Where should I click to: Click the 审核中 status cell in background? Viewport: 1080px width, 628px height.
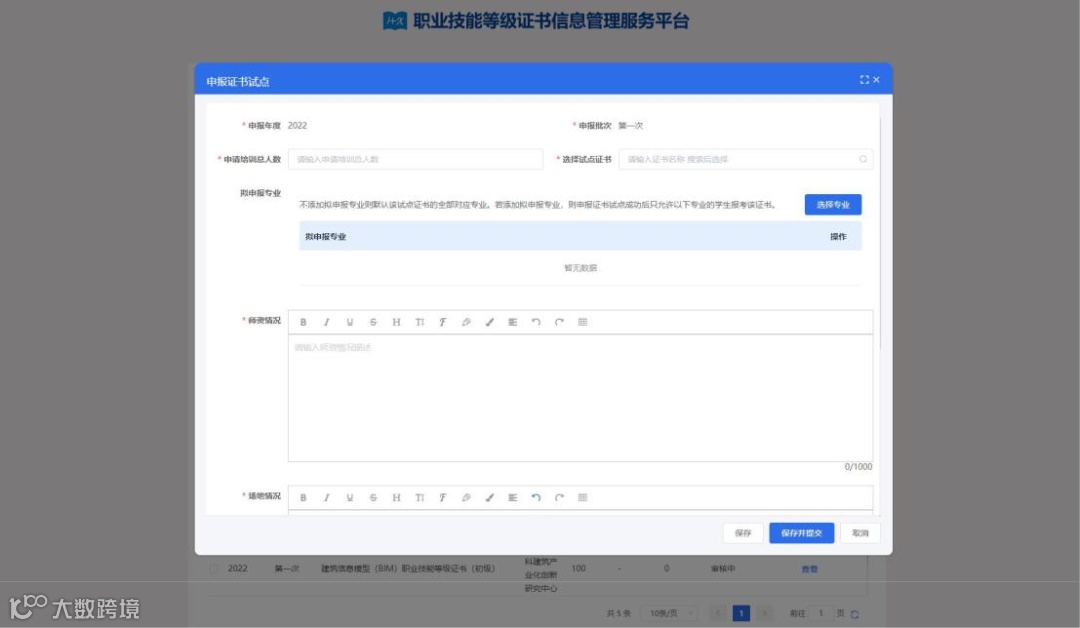pyautogui.click(x=723, y=569)
